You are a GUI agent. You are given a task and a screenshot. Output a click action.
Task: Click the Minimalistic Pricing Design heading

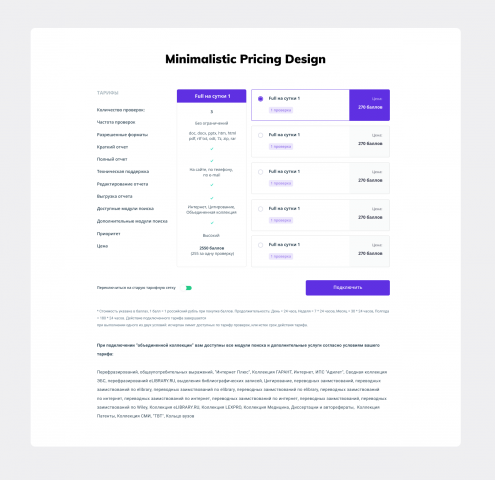245,59
